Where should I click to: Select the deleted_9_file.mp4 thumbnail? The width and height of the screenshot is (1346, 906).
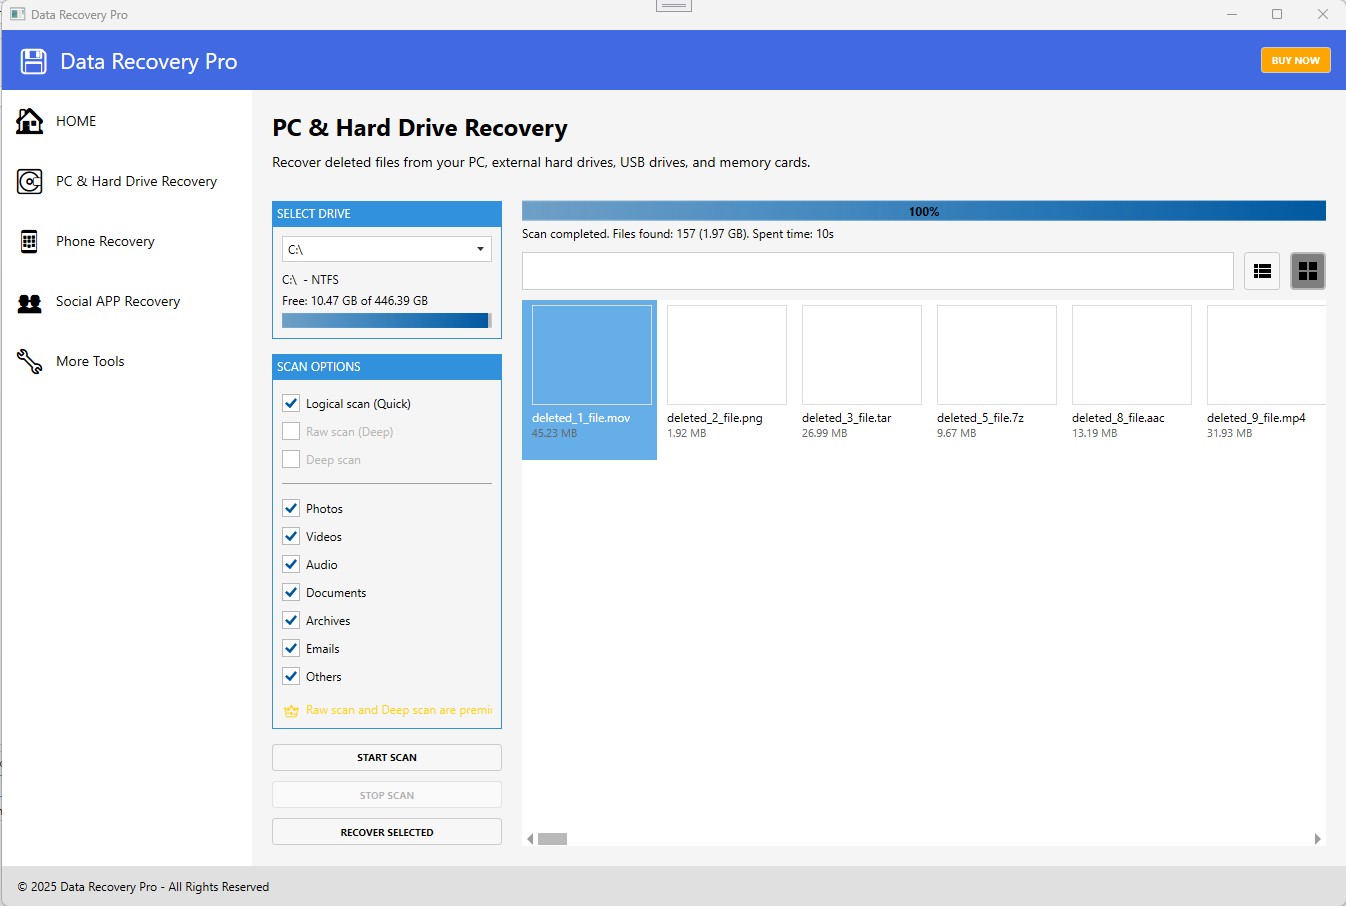pyautogui.click(x=1266, y=355)
